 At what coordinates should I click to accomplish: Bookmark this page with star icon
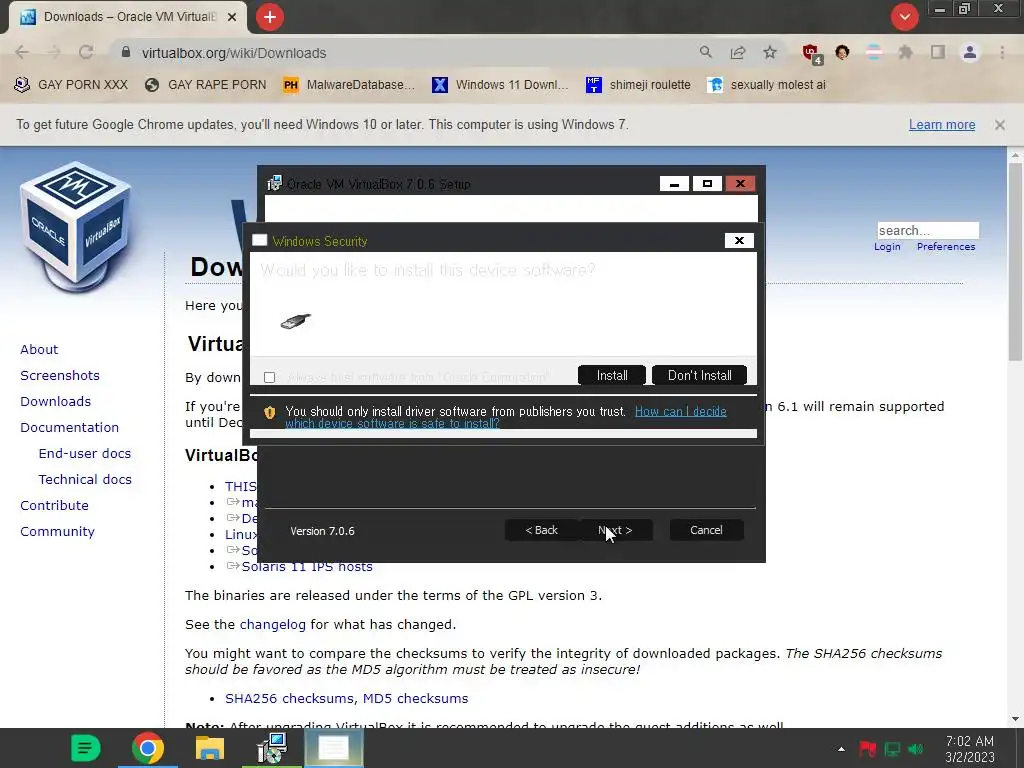coord(770,52)
